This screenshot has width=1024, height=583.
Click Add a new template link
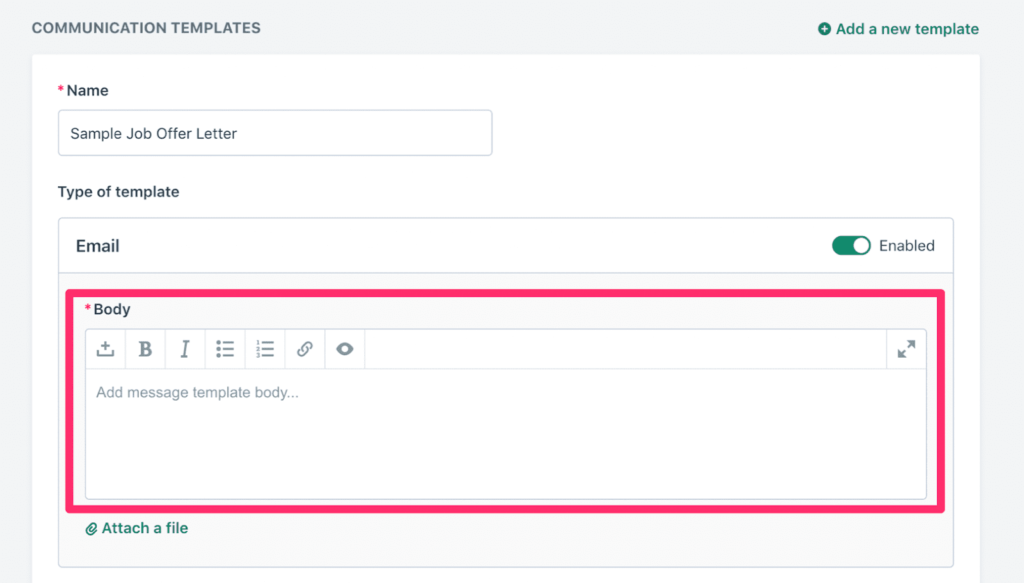[907, 29]
